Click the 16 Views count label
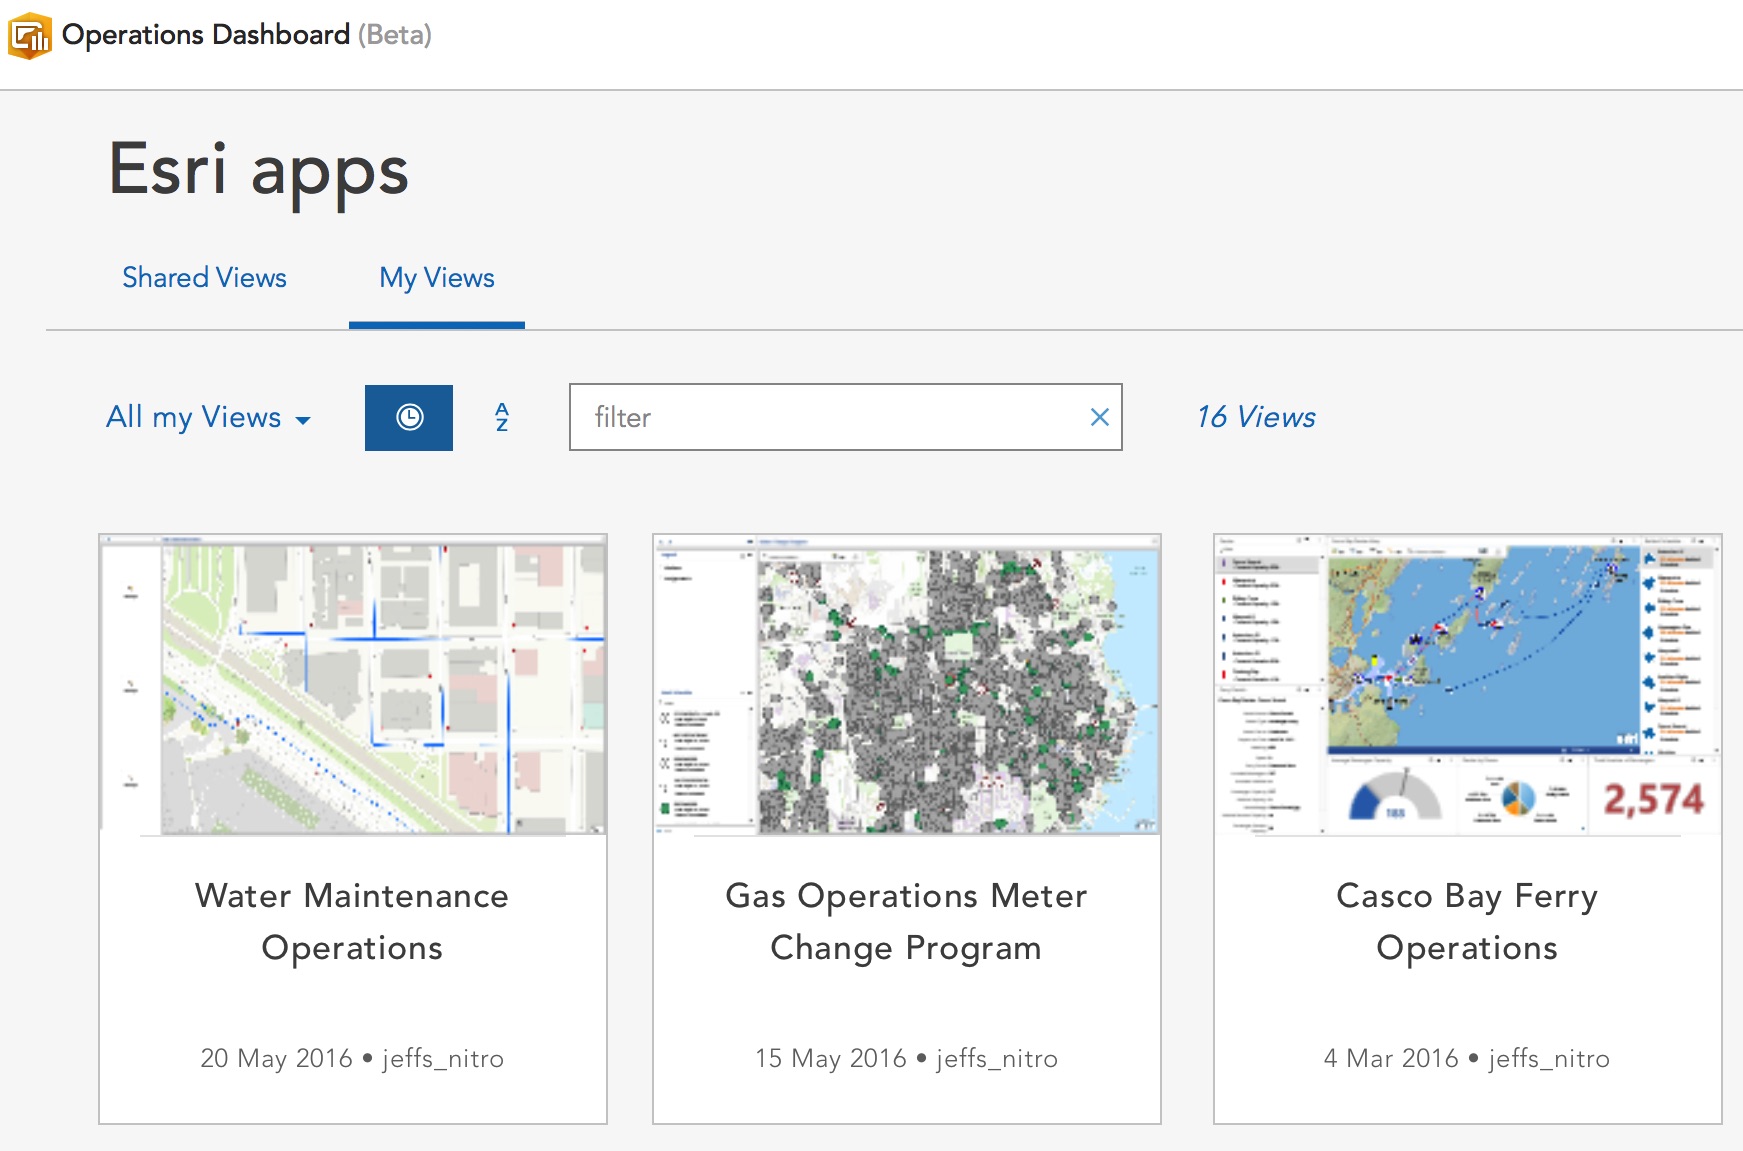Viewport: 1743px width, 1151px height. click(1256, 417)
